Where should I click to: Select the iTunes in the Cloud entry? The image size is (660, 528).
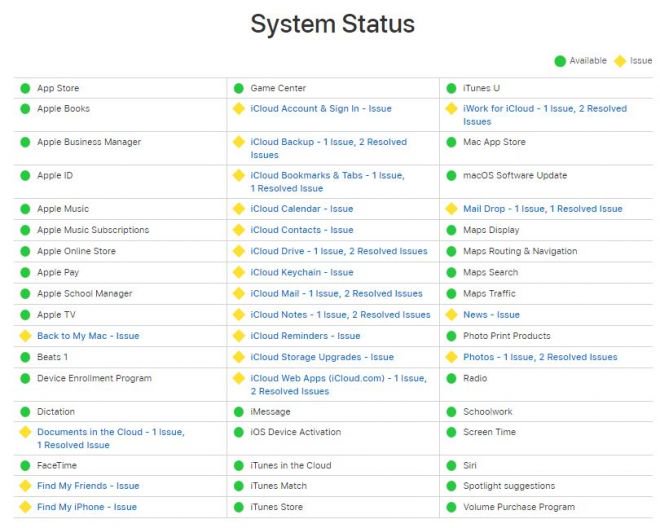coord(290,465)
